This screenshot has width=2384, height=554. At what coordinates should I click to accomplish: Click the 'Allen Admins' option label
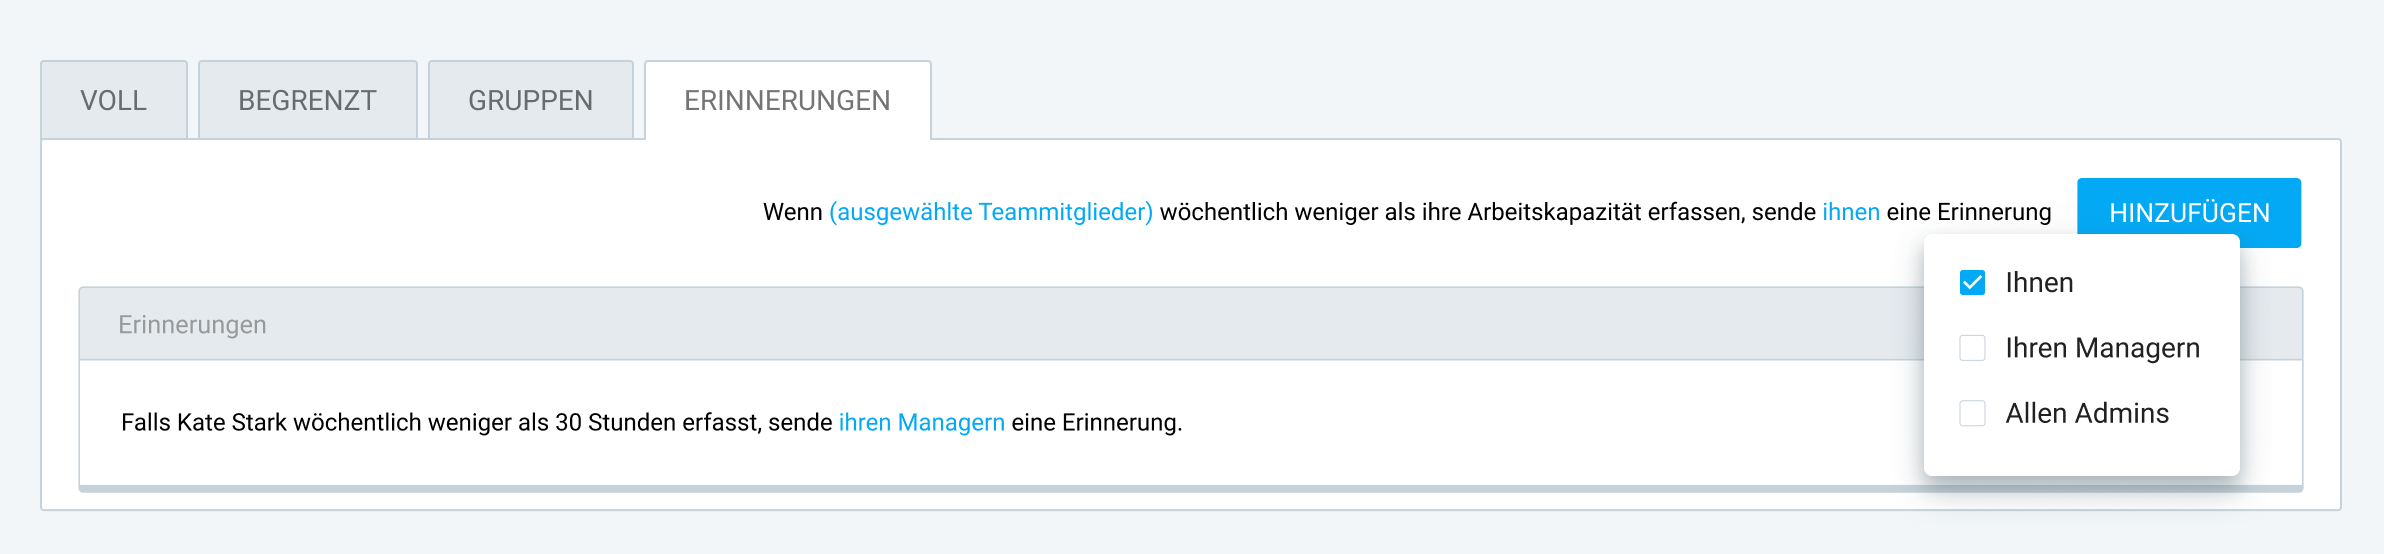pyautogui.click(x=2087, y=413)
